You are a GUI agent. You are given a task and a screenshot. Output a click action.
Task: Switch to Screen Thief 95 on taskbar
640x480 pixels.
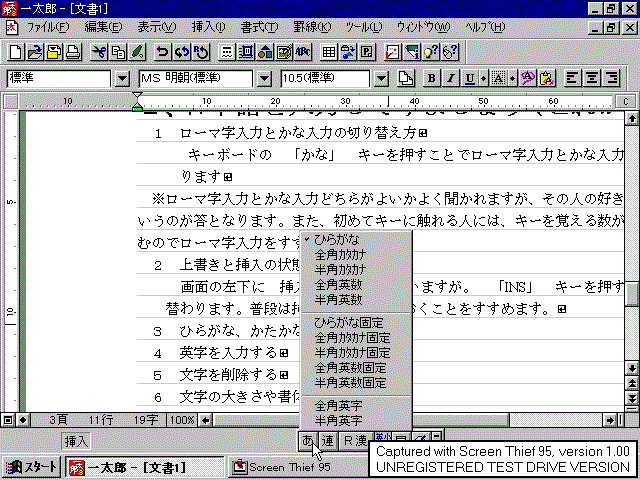pos(298,467)
